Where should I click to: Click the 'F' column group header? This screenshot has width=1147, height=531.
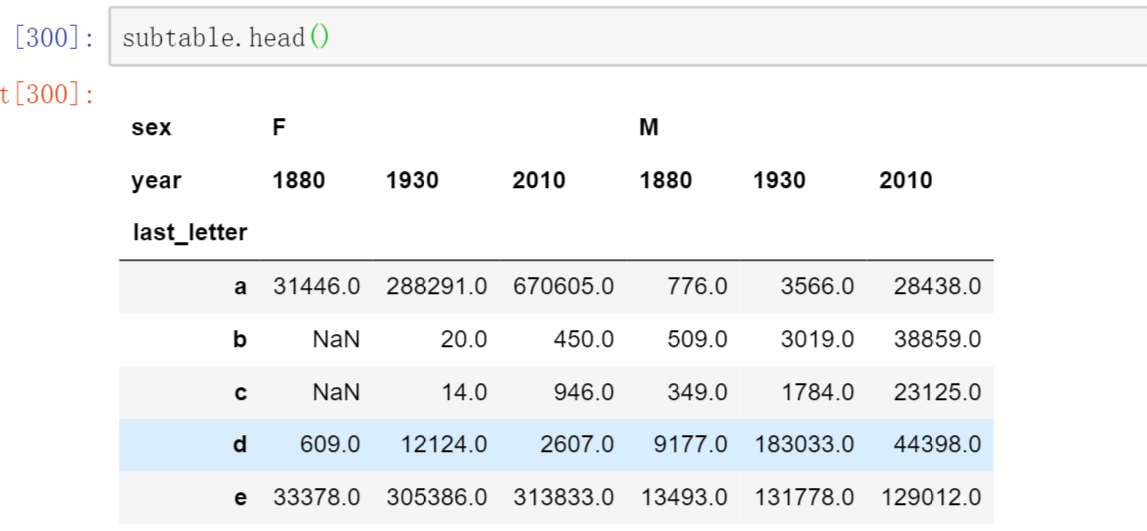(279, 128)
